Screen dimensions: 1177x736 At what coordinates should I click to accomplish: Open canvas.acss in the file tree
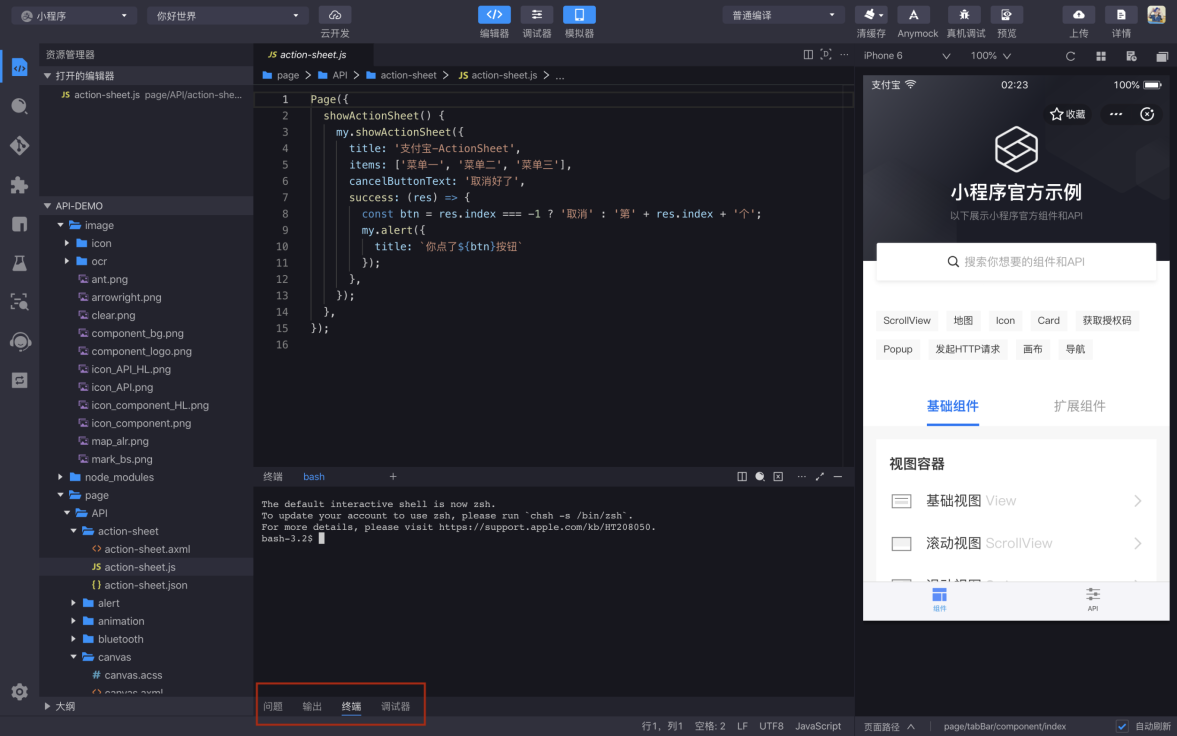tap(133, 675)
